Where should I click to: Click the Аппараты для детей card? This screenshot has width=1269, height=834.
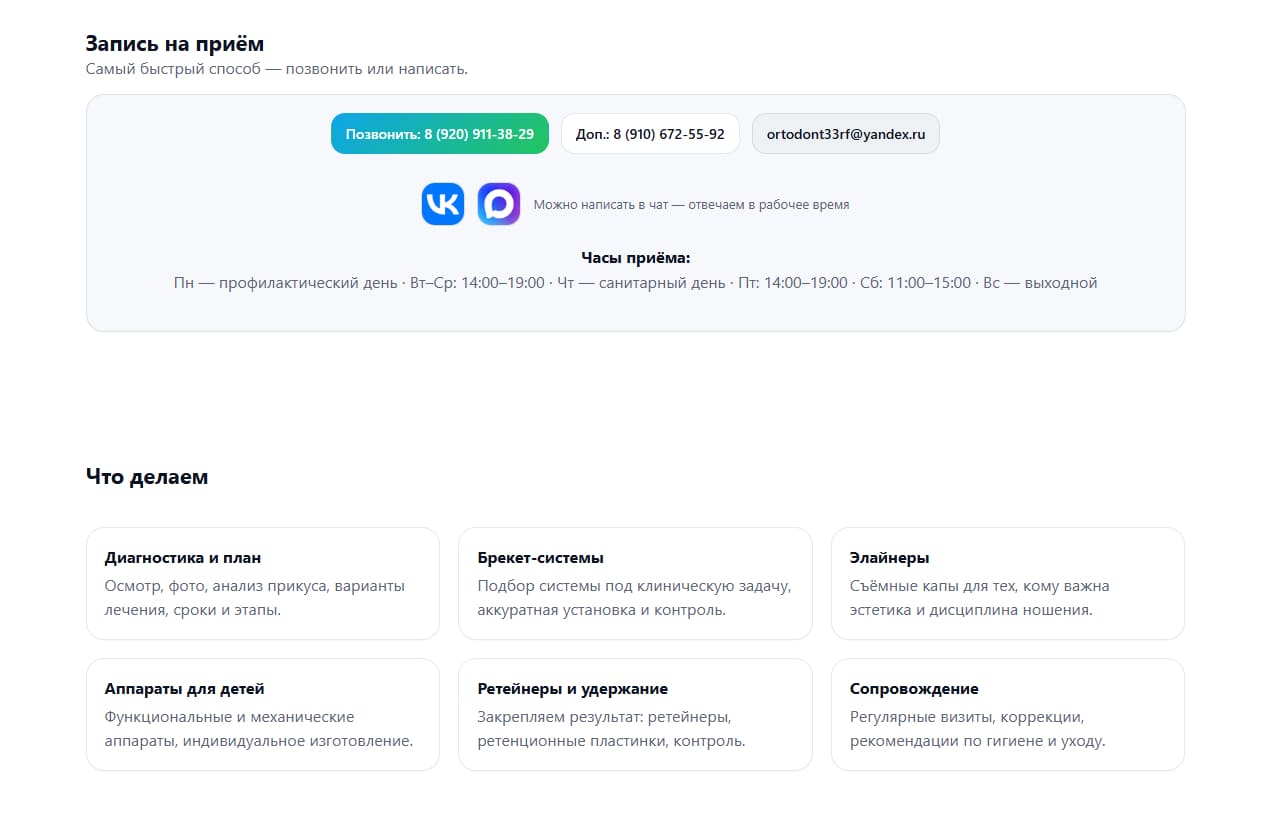pyautogui.click(x=262, y=714)
